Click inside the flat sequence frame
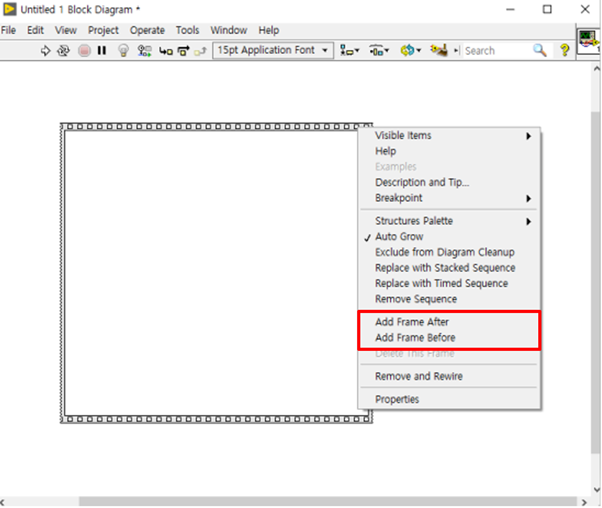This screenshot has height=508, width=602. point(210,273)
